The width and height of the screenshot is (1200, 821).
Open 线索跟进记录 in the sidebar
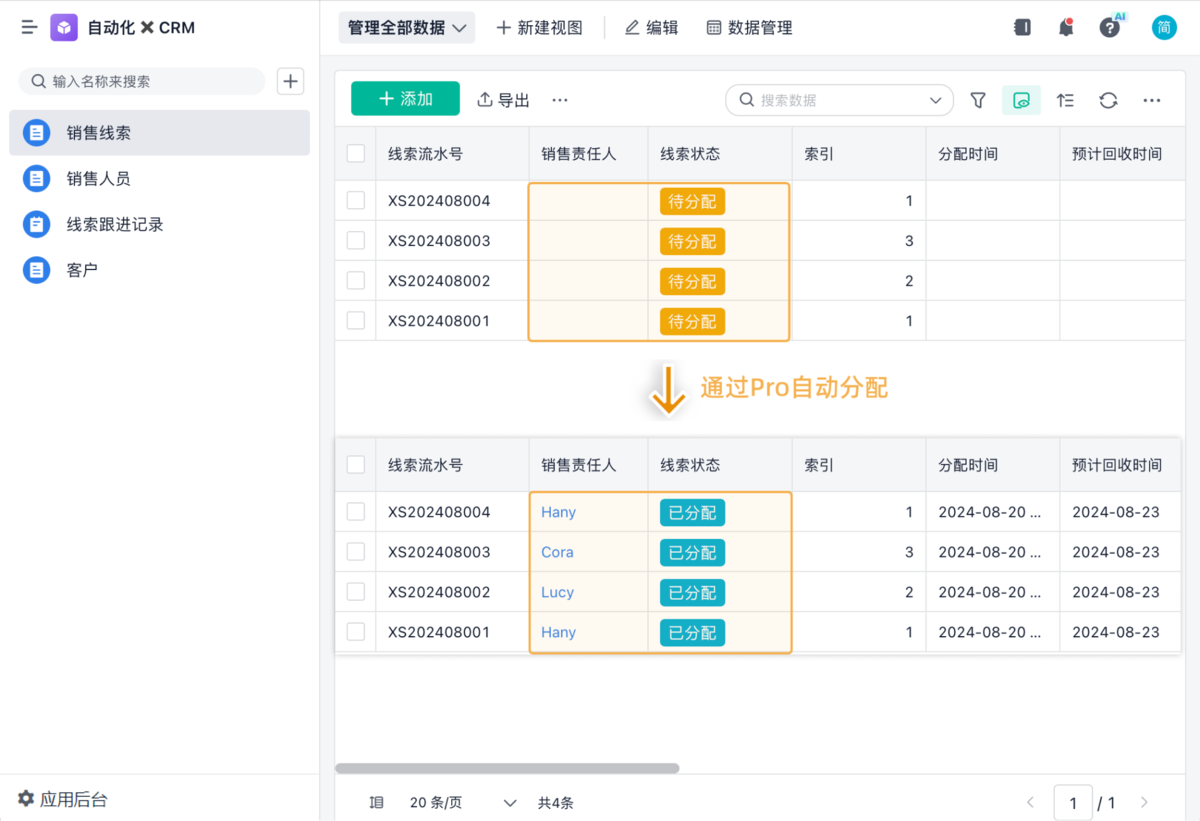pyautogui.click(x=115, y=225)
